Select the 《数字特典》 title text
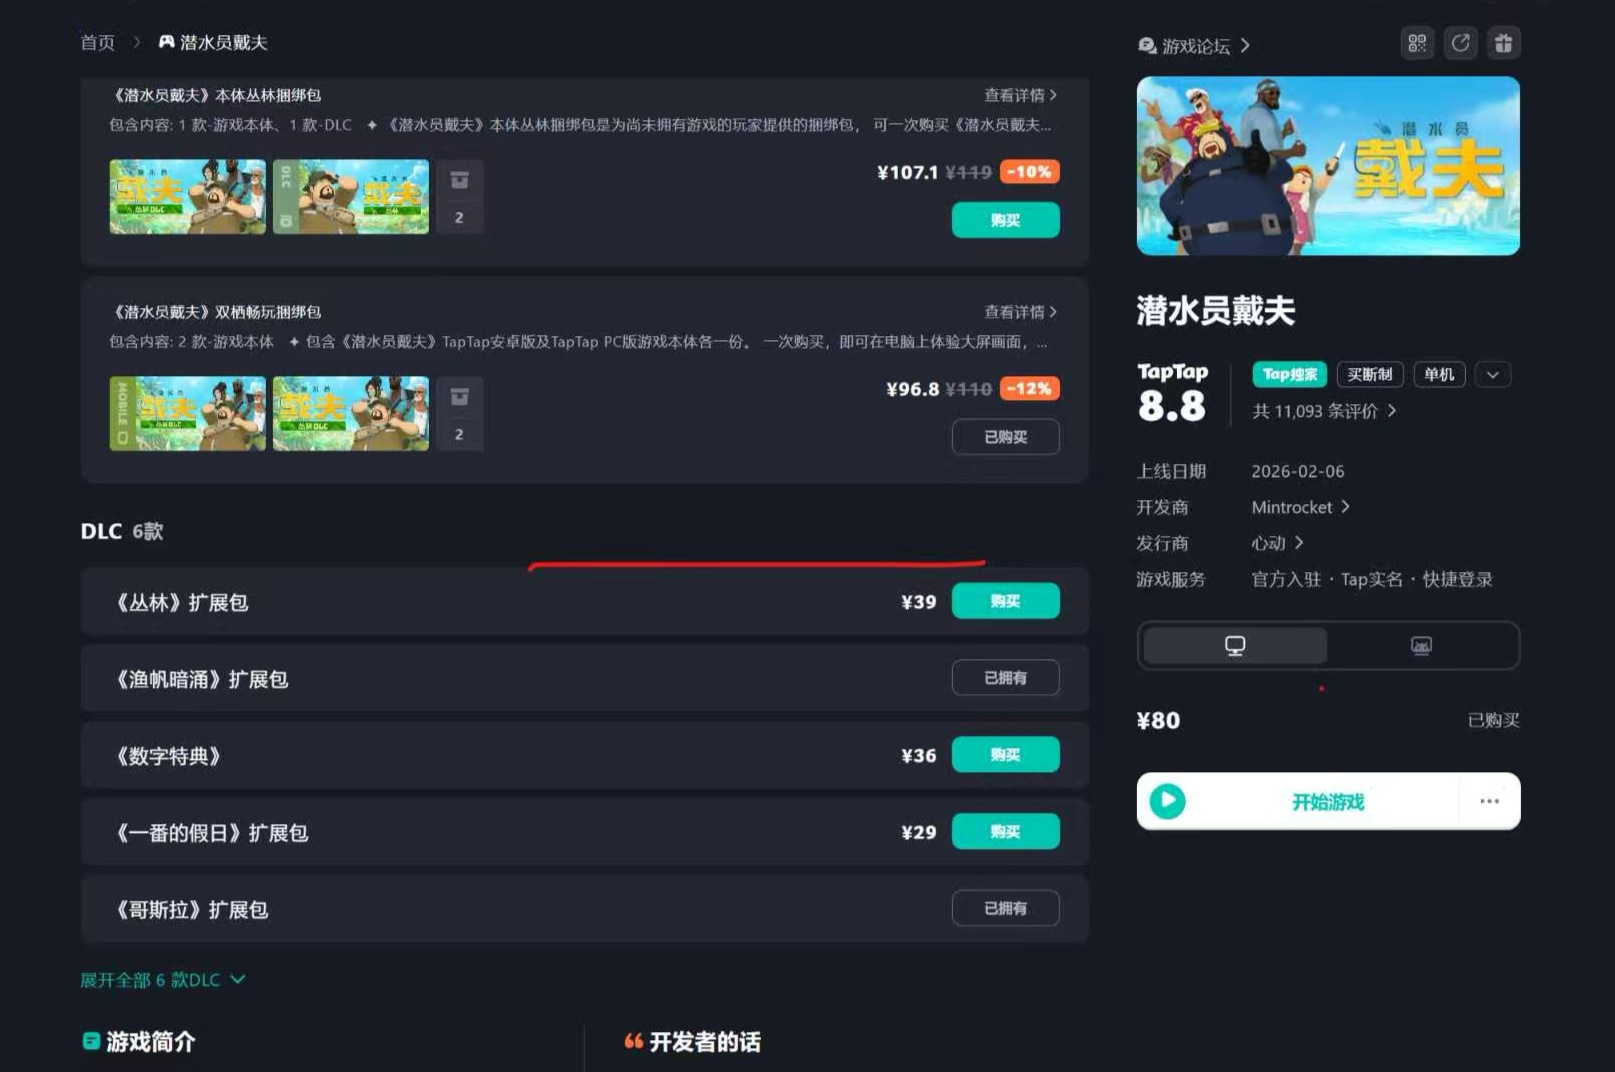1615x1072 pixels. (167, 757)
